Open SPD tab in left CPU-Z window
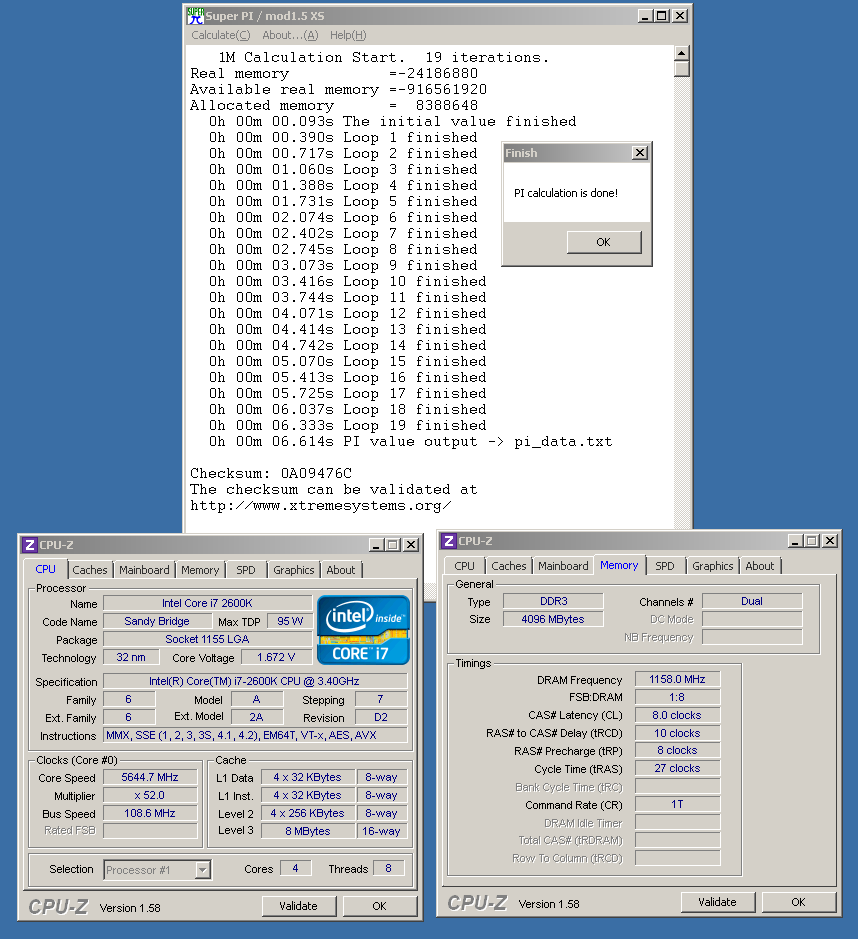This screenshot has width=858, height=939. 245,570
